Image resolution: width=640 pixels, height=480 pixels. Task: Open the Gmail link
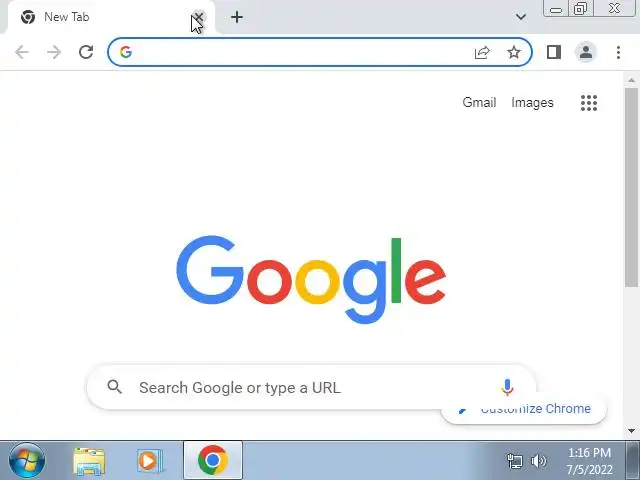pos(479,102)
